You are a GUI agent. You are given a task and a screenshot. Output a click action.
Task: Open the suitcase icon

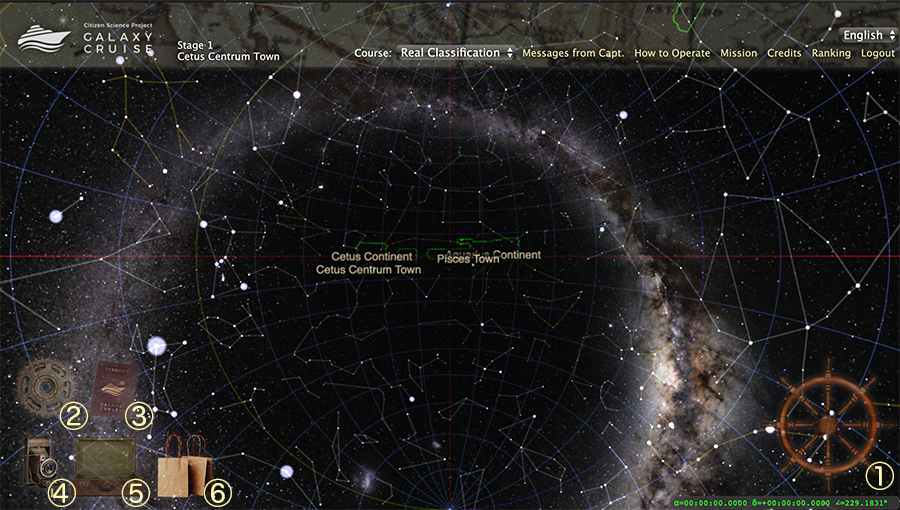click(106, 465)
